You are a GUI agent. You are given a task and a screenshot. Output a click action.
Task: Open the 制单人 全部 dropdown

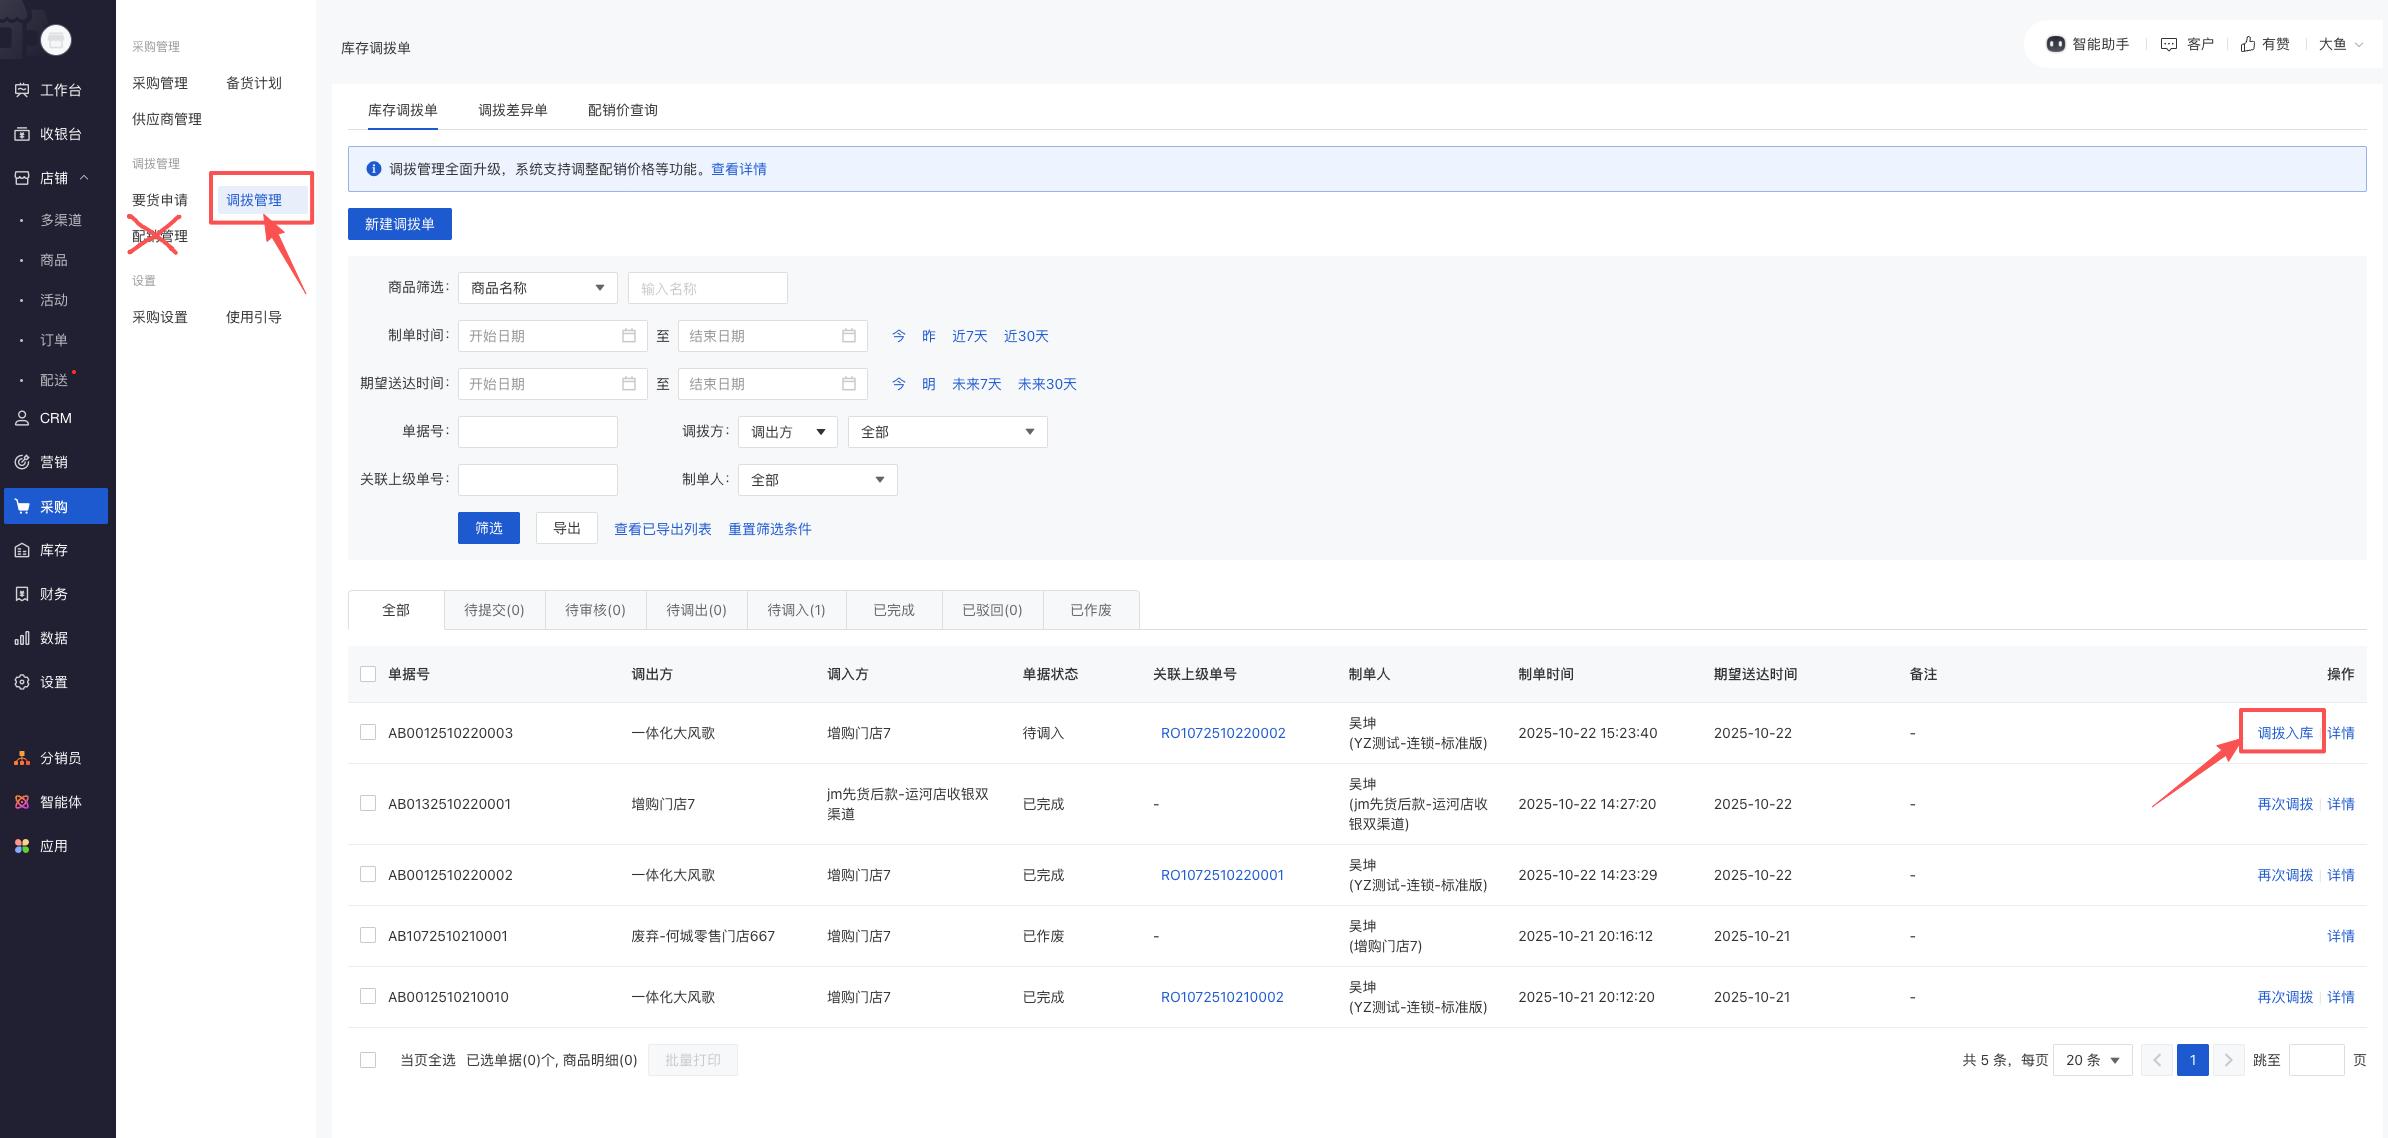pos(817,480)
